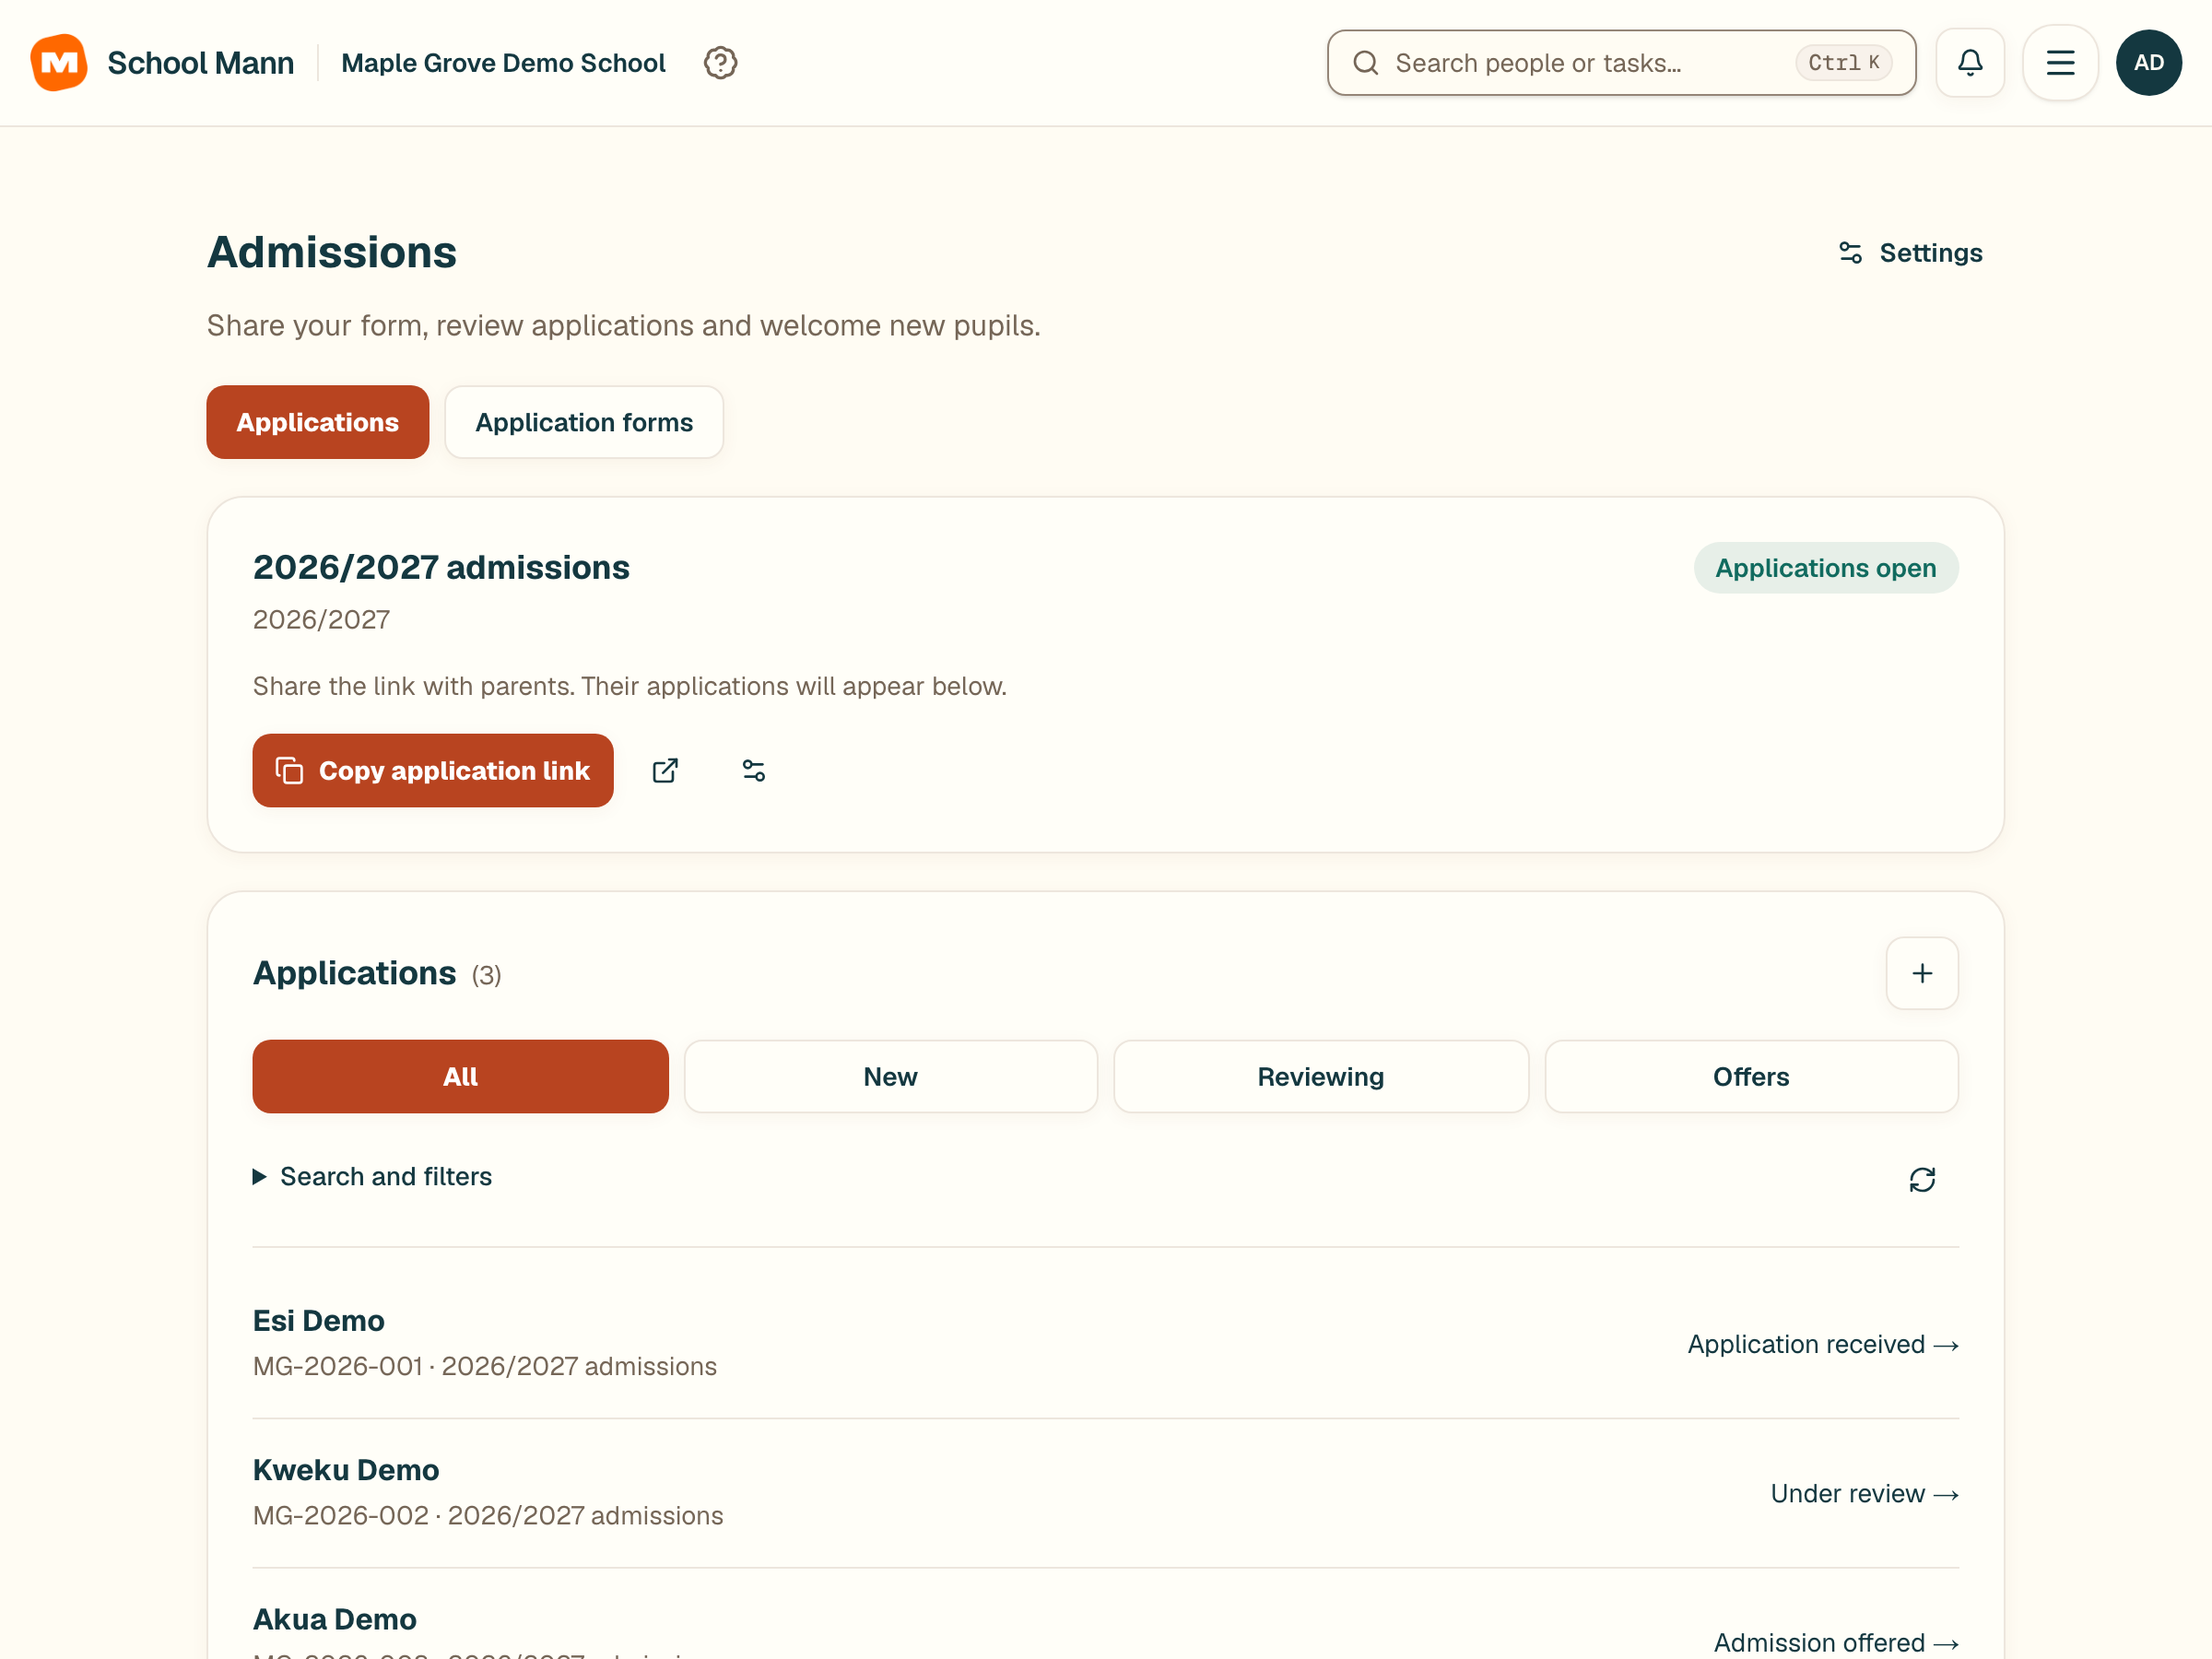
Task: Copy application link
Action: pyautogui.click(x=432, y=770)
